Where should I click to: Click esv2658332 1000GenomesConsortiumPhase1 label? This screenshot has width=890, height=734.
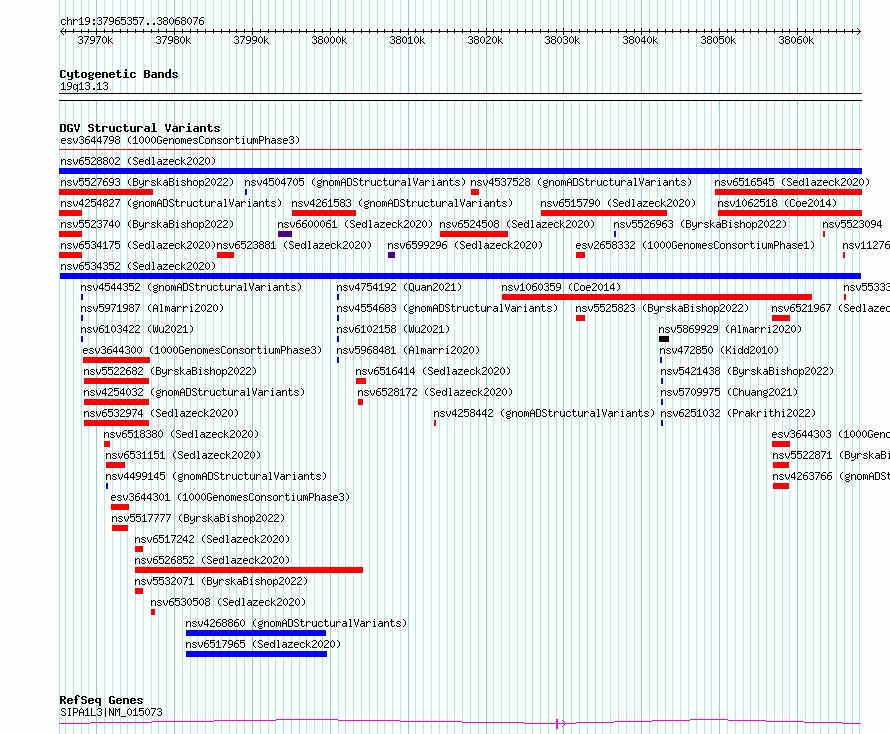pos(695,245)
